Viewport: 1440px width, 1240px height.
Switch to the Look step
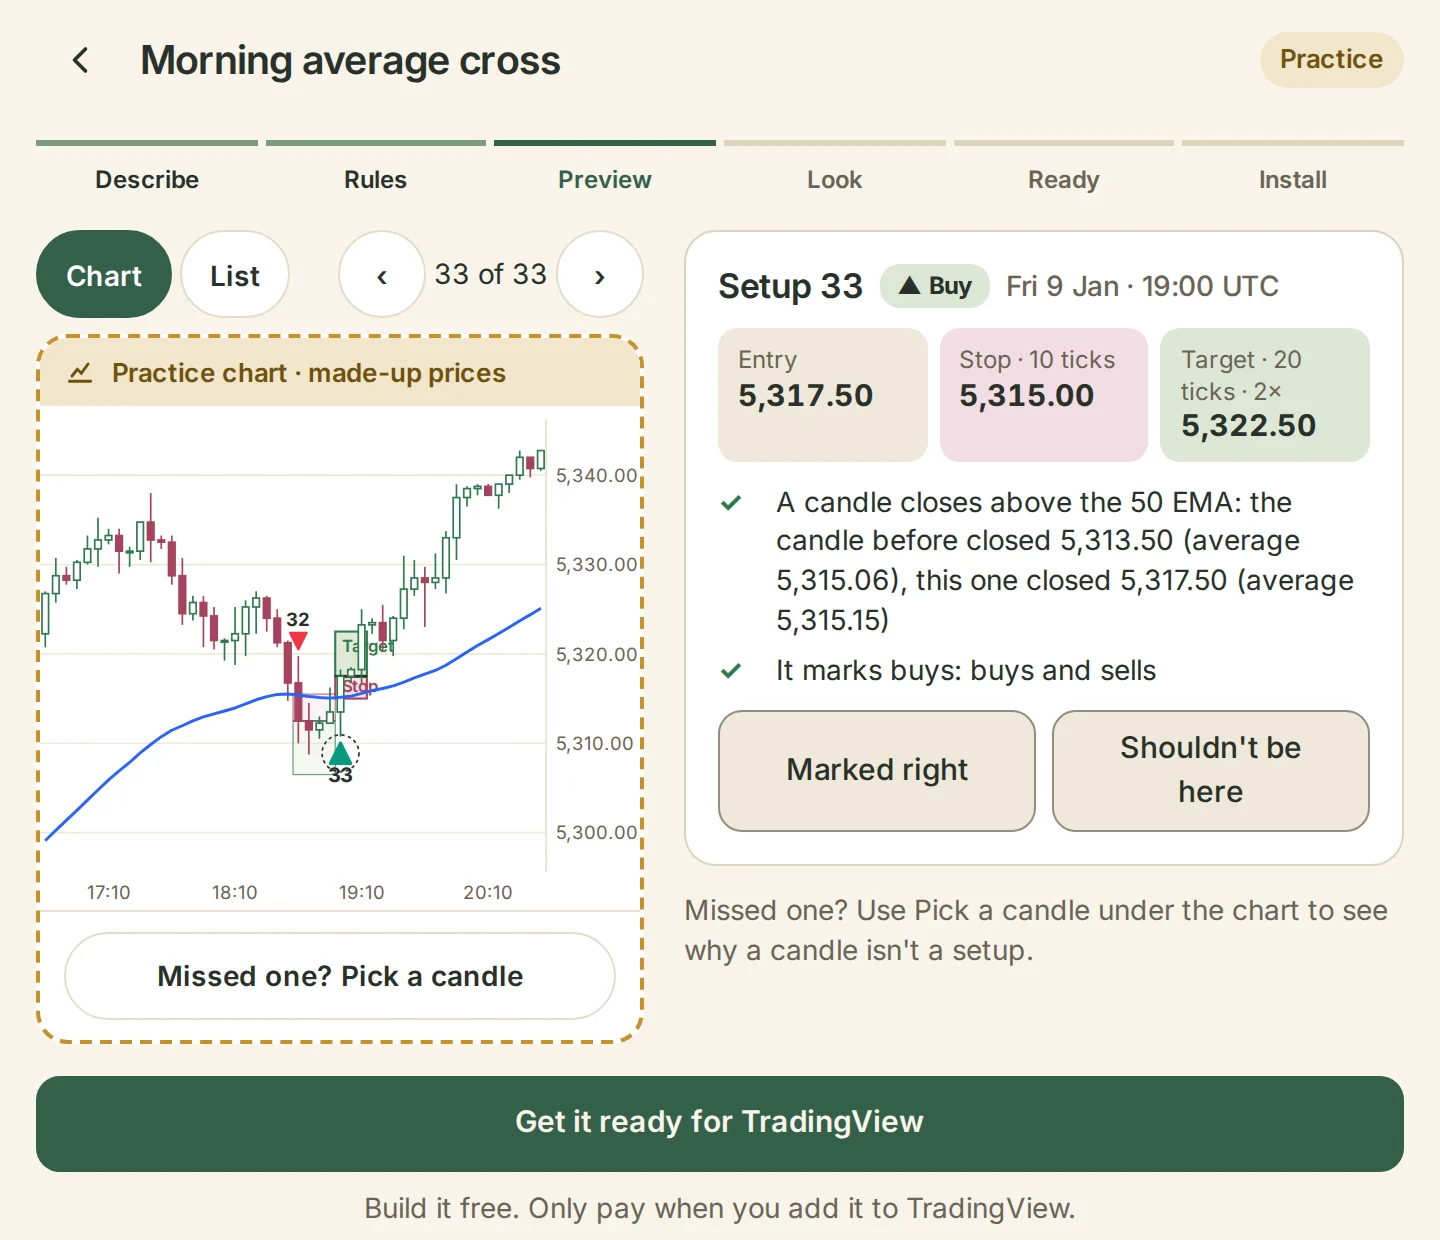[835, 180]
